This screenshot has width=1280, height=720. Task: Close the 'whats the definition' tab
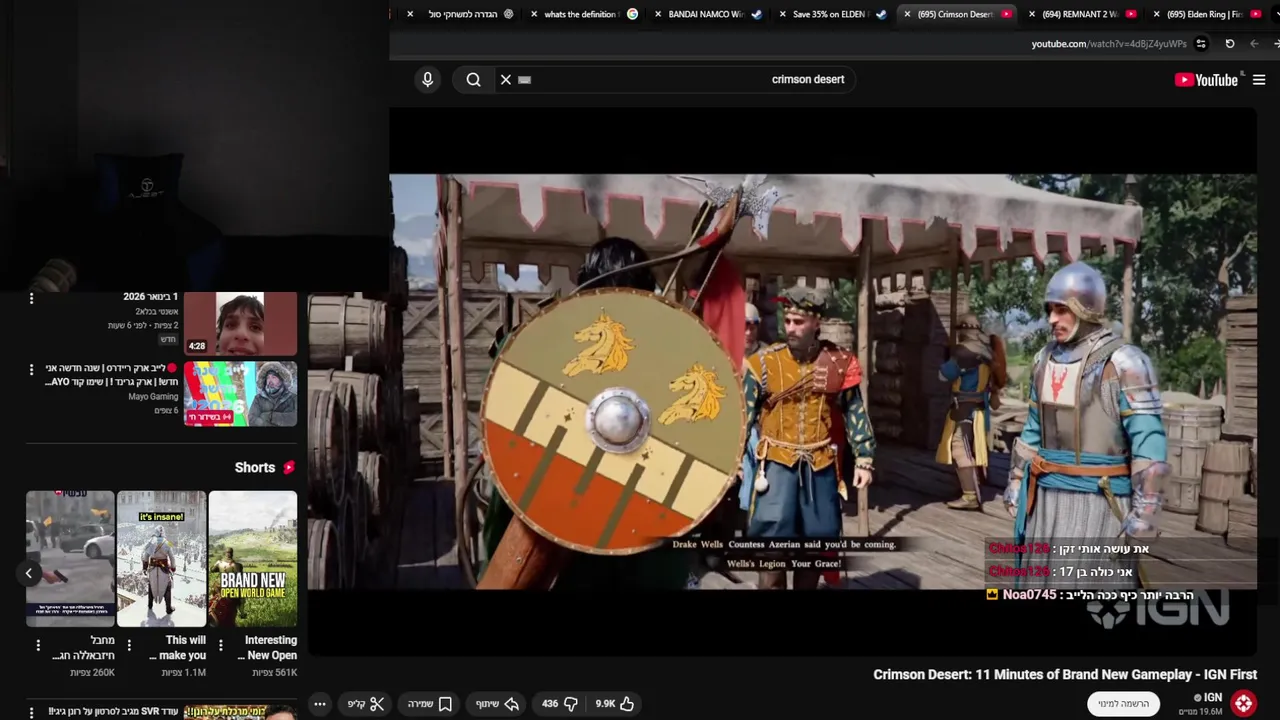click(534, 14)
